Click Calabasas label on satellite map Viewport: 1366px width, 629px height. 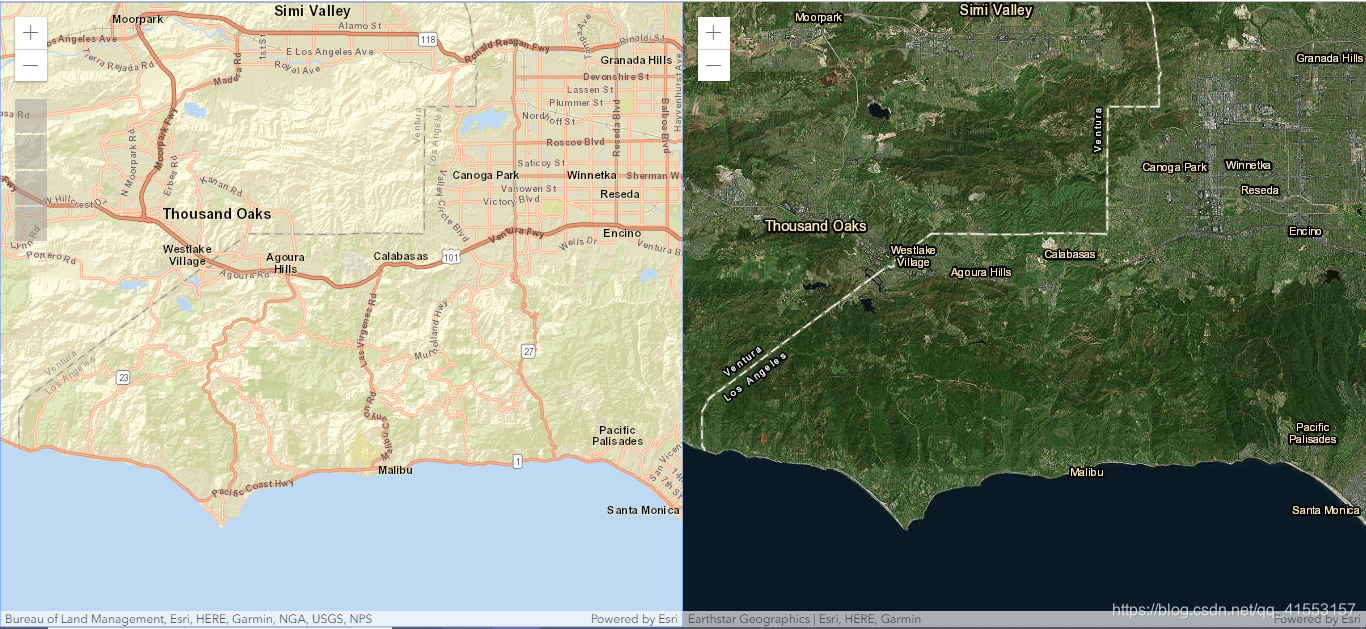1070,254
